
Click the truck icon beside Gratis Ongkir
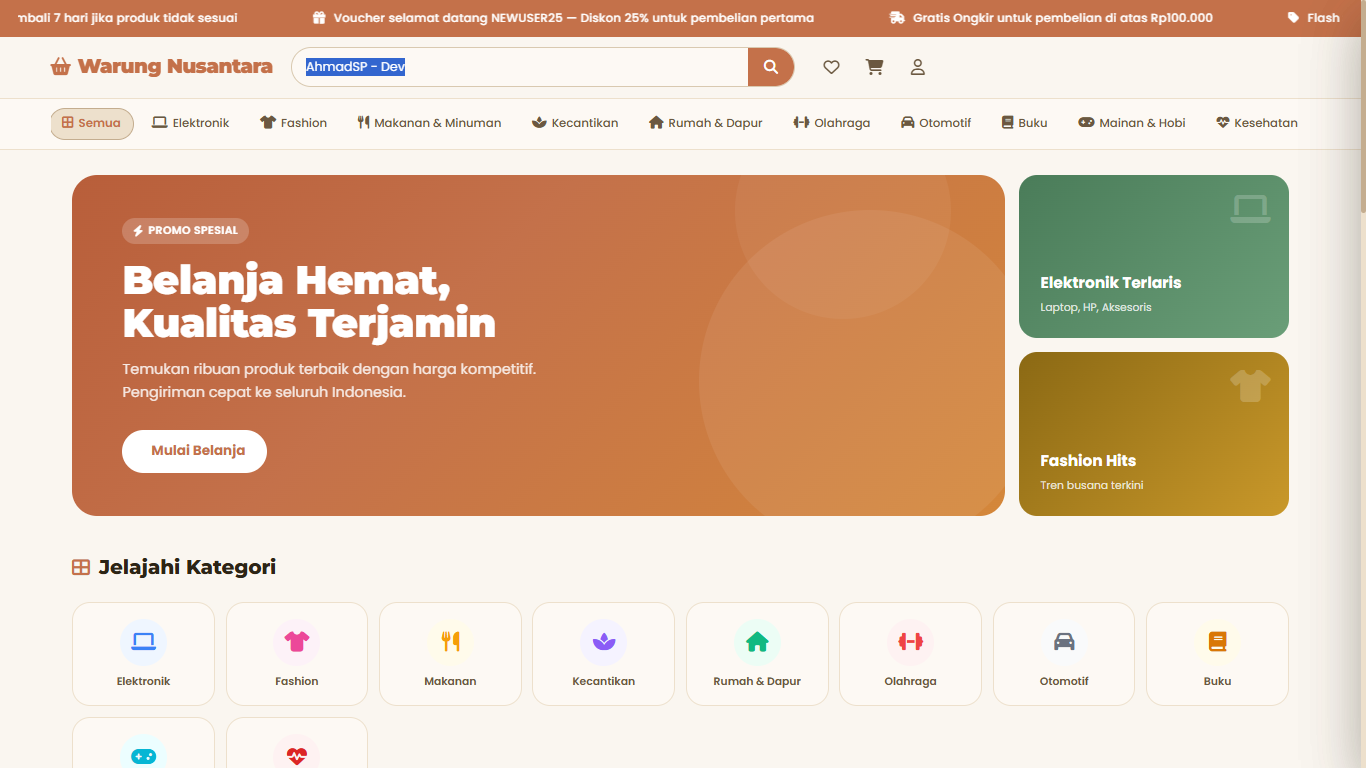[897, 18]
